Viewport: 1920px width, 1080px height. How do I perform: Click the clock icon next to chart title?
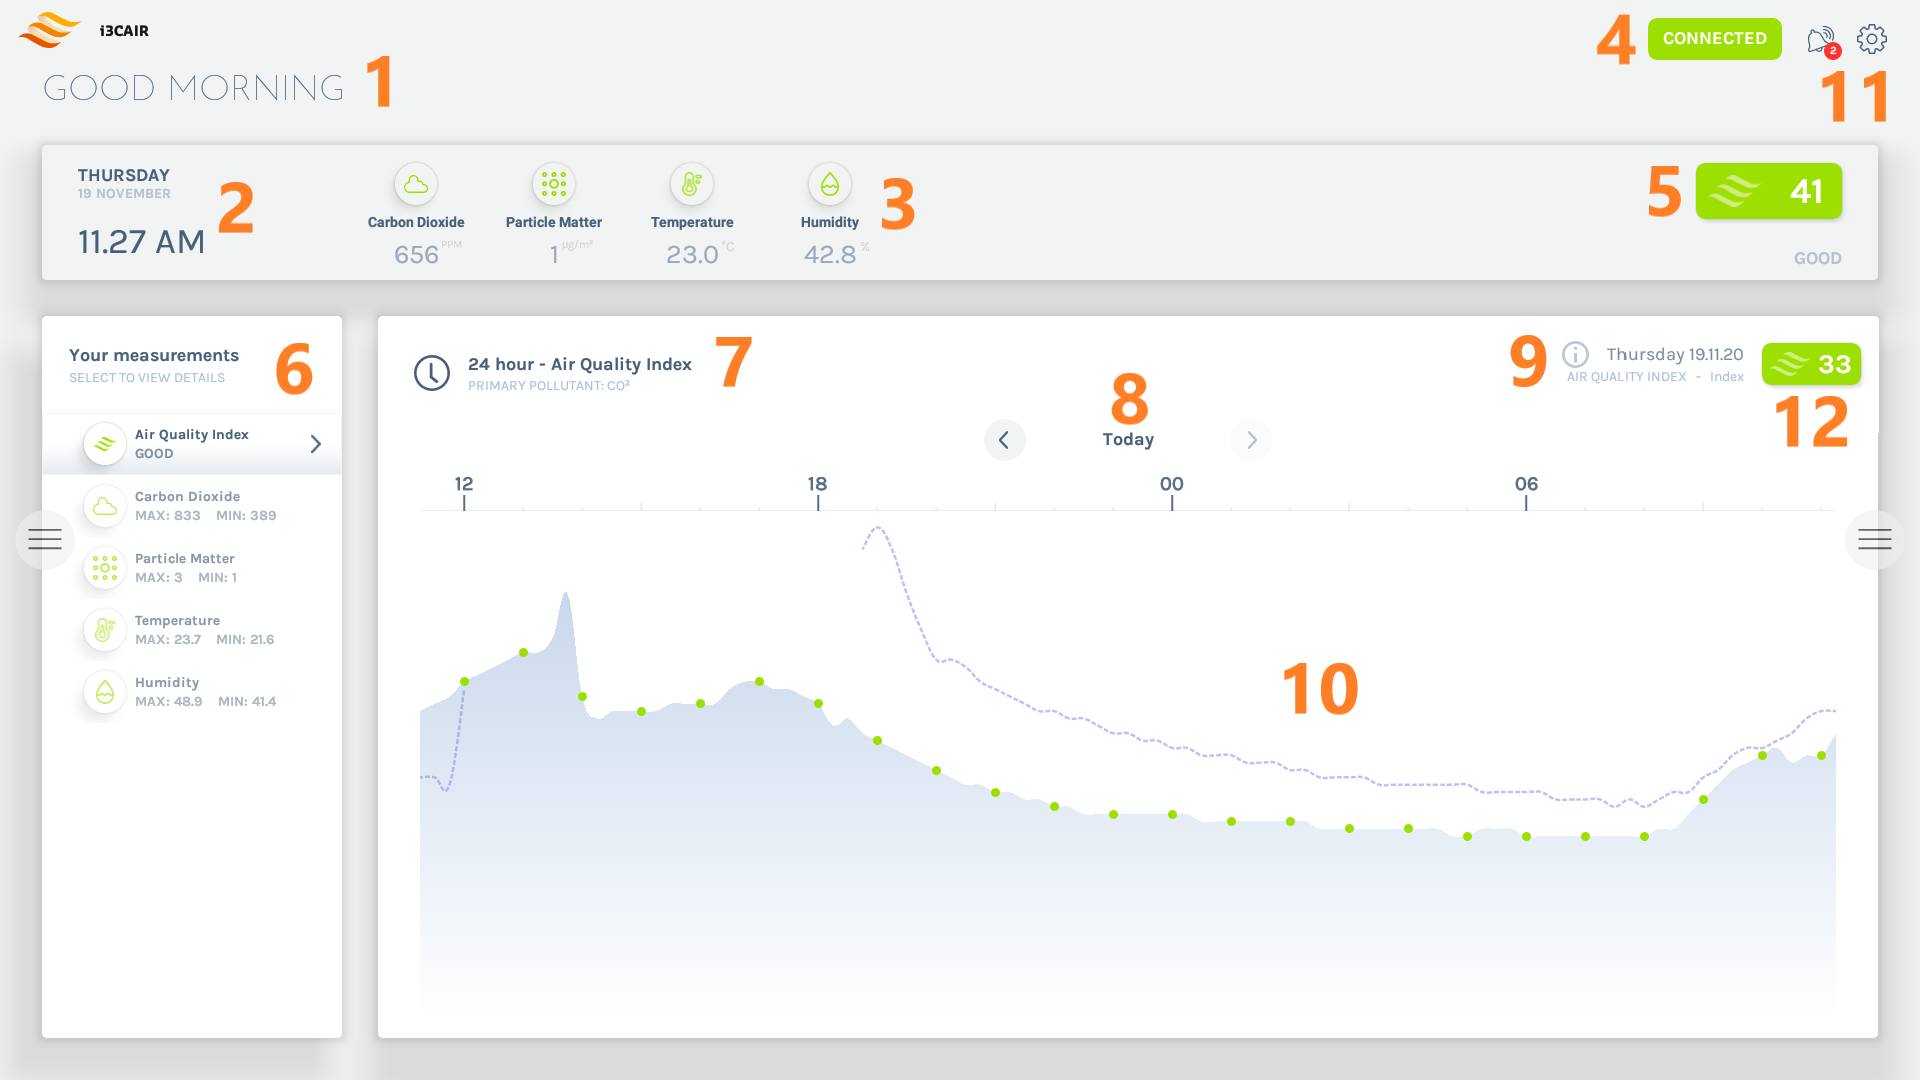coord(431,372)
